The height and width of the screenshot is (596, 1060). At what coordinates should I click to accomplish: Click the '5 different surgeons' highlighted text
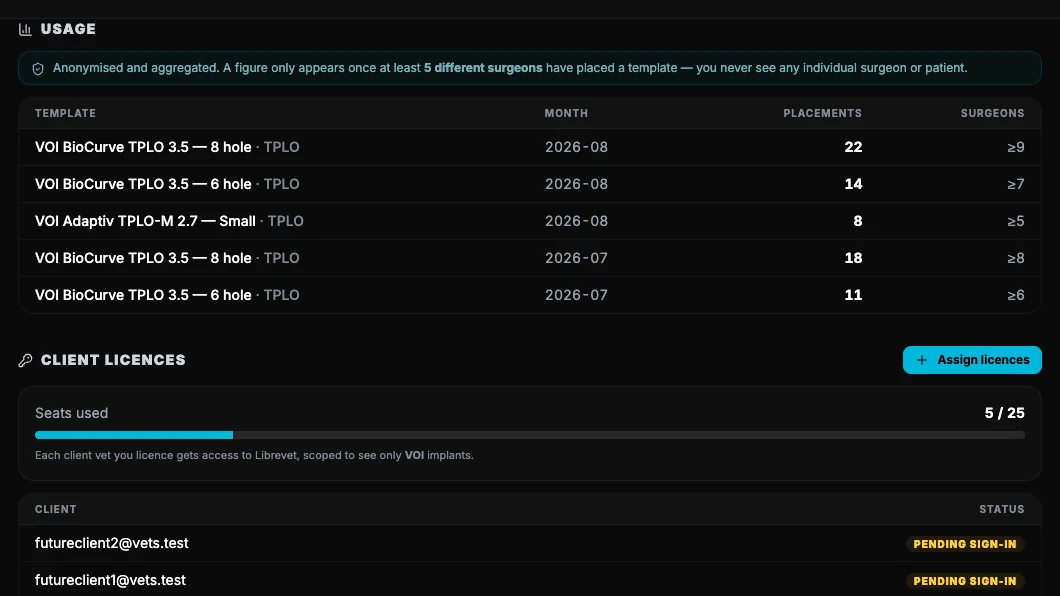483,68
